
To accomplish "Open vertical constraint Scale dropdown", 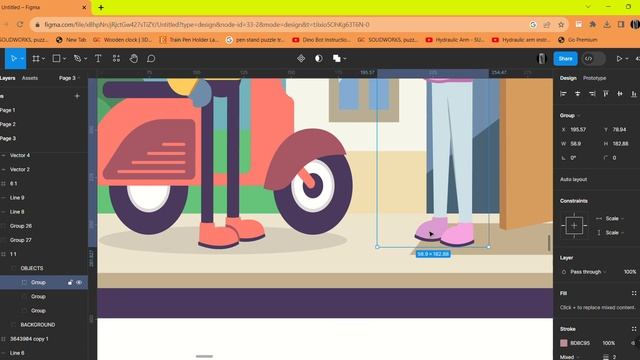I will (x=615, y=233).
